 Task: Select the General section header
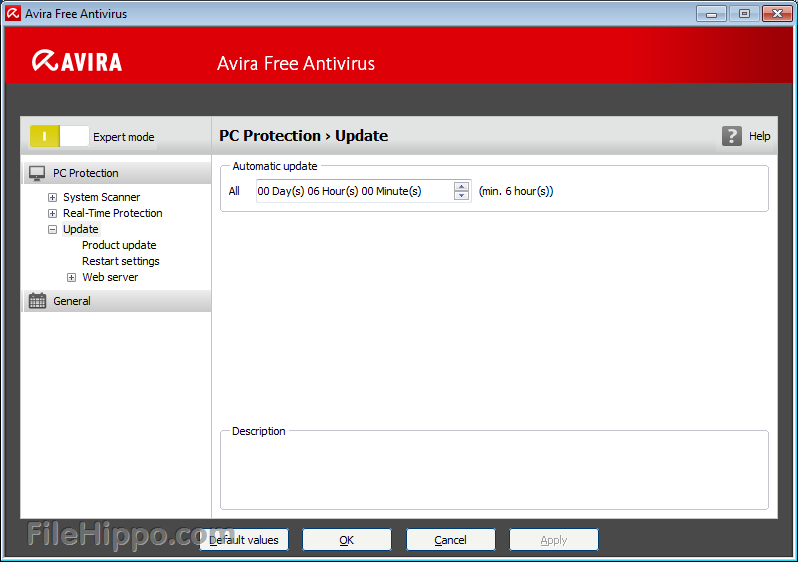coord(117,301)
